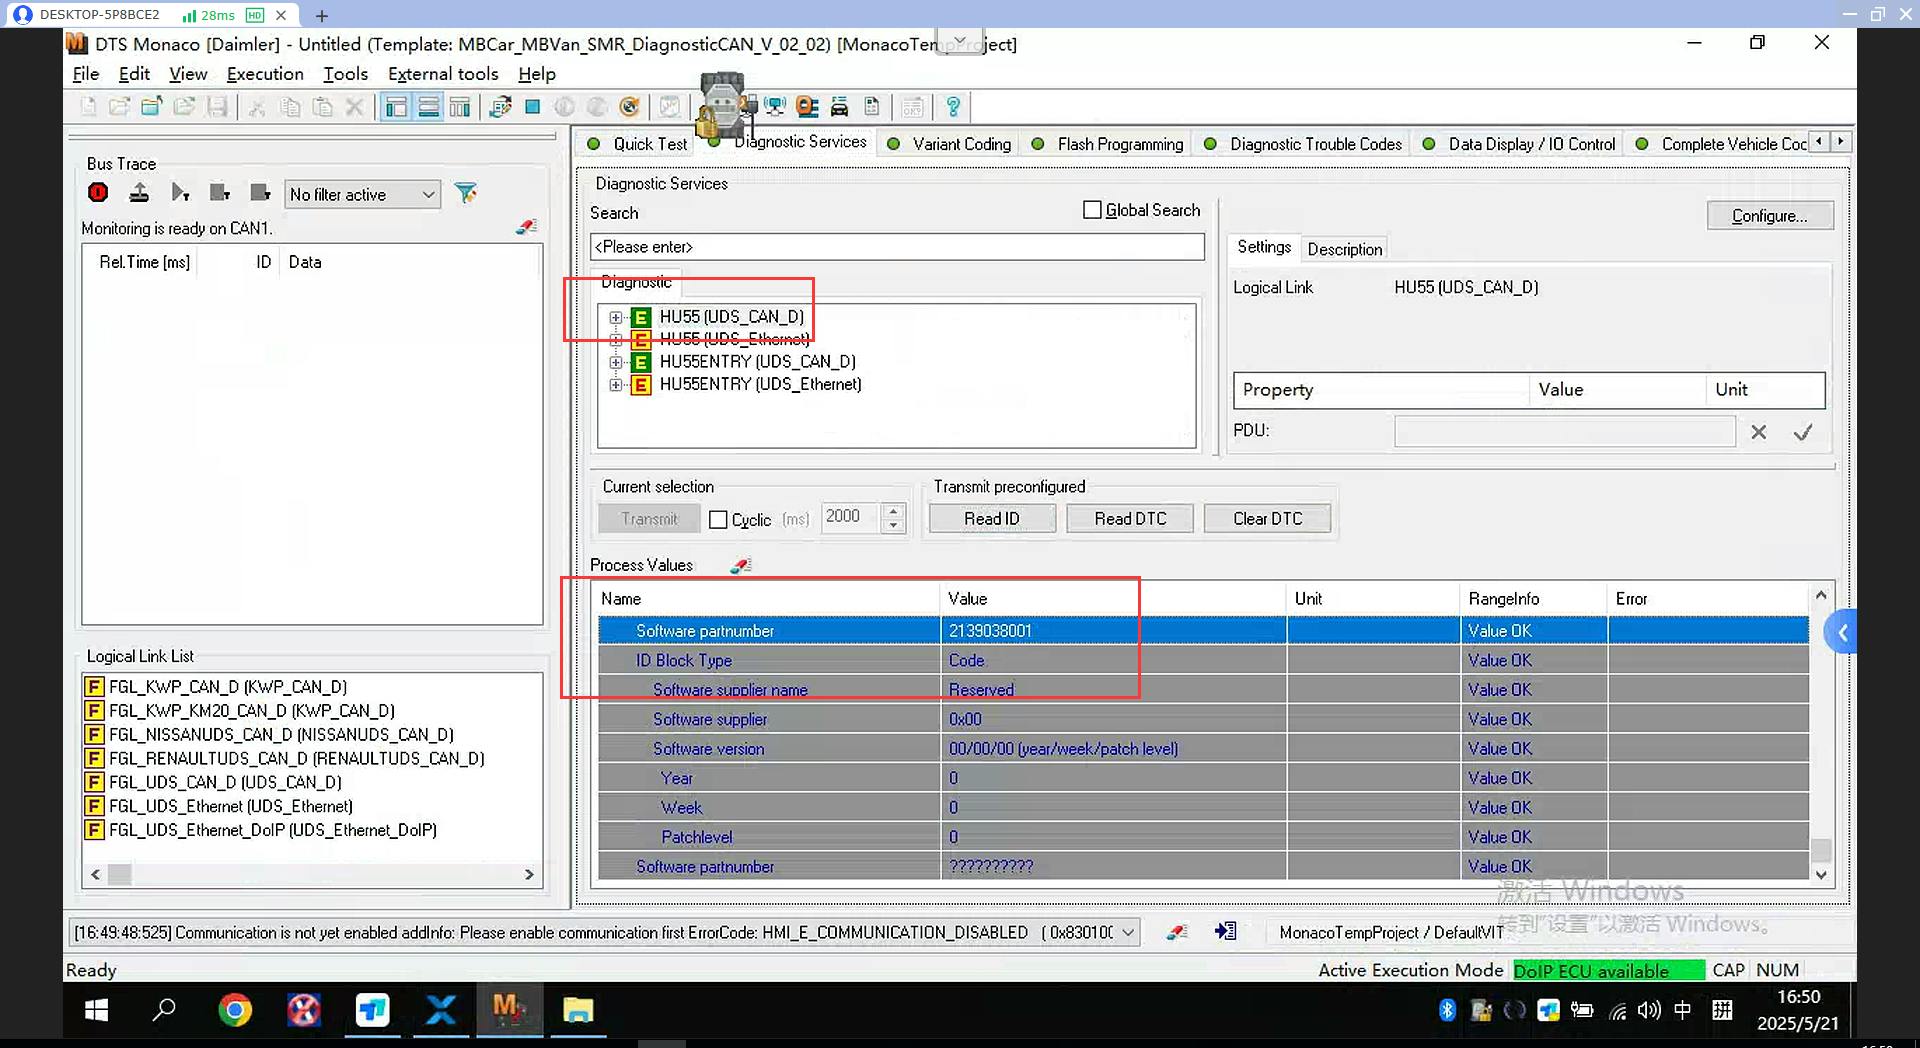
Task: Open the External tools menu
Action: (443, 74)
